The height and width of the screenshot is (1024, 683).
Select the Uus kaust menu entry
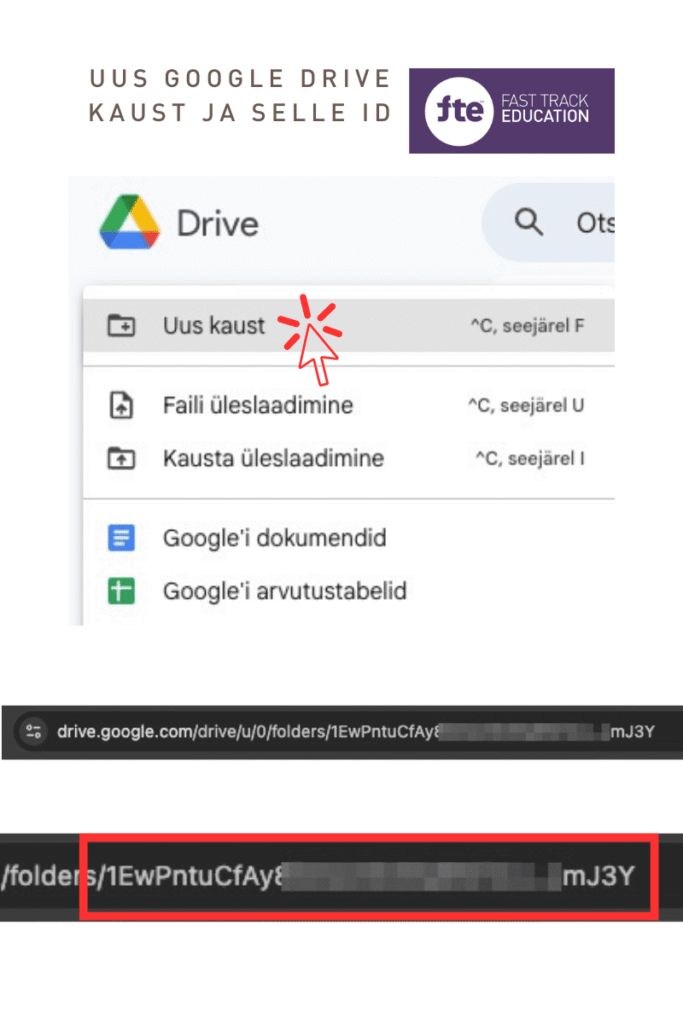click(349, 325)
